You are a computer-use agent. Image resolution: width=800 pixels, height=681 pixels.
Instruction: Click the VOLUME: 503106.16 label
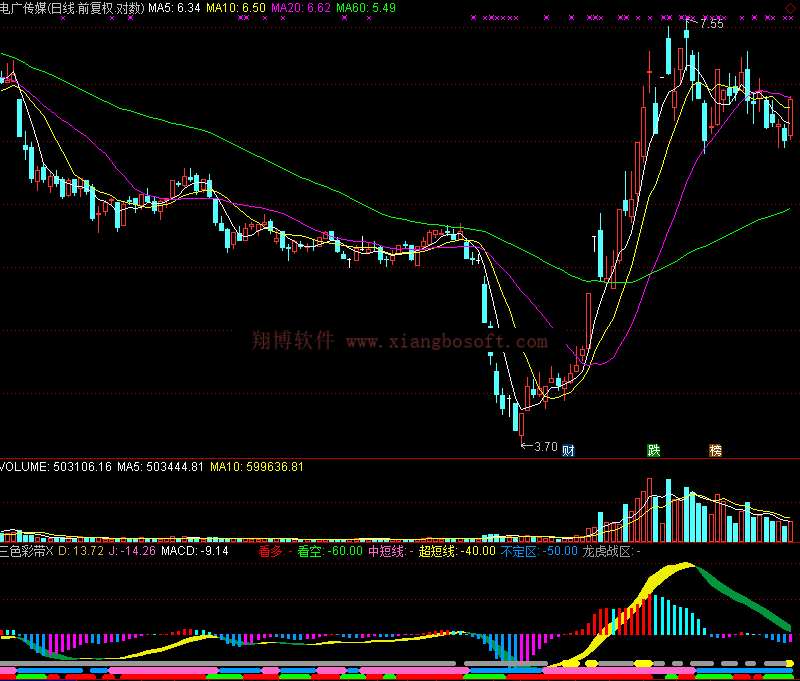[x=56, y=467]
